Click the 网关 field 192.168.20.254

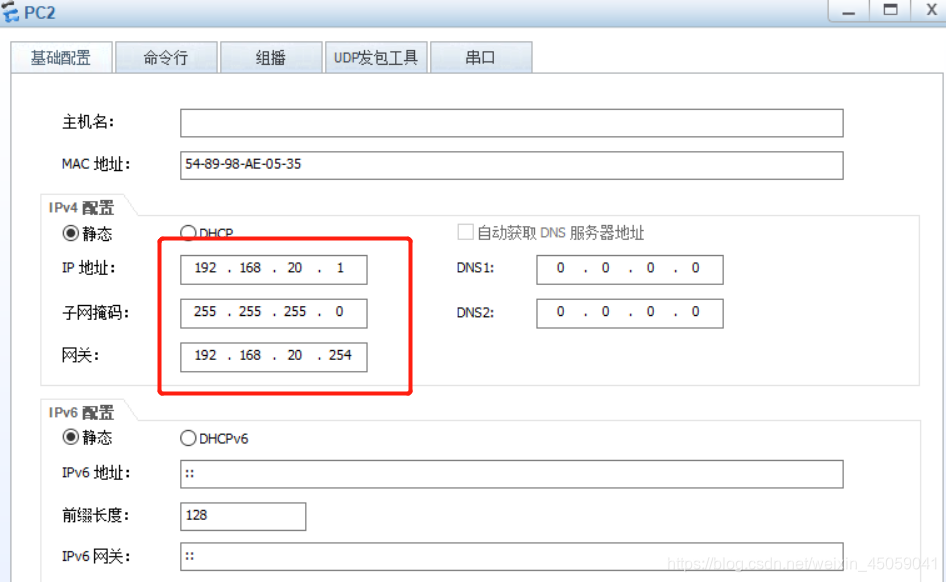click(273, 356)
